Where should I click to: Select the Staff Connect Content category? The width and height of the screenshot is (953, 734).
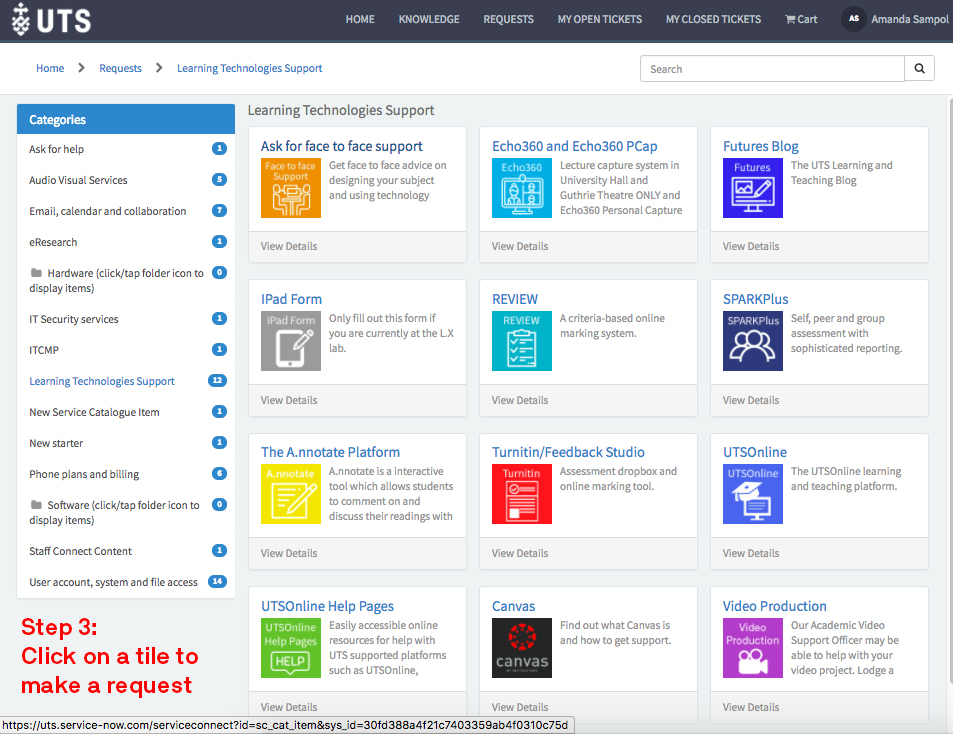pos(80,551)
